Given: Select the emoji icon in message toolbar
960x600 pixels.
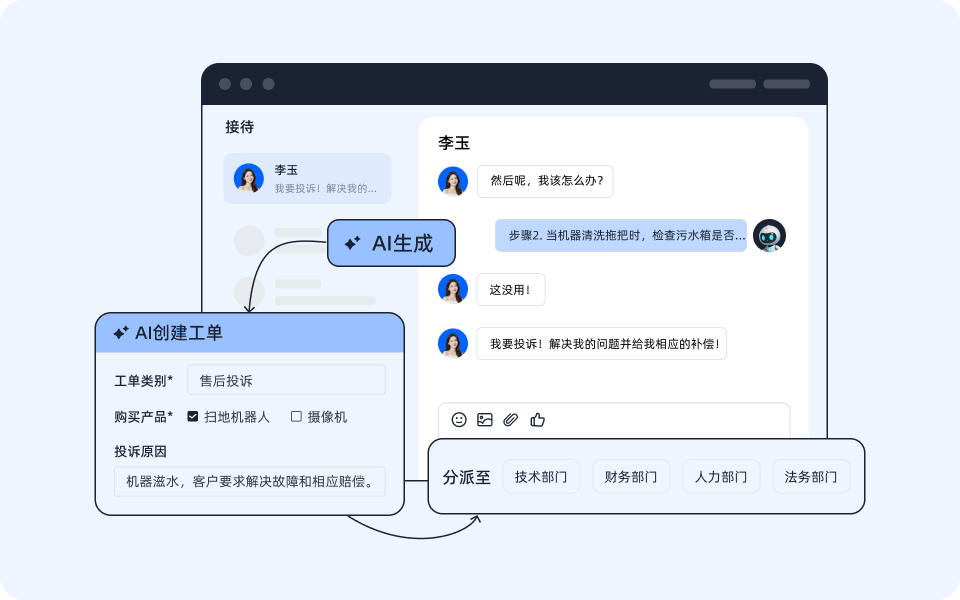Looking at the screenshot, I should point(458,420).
